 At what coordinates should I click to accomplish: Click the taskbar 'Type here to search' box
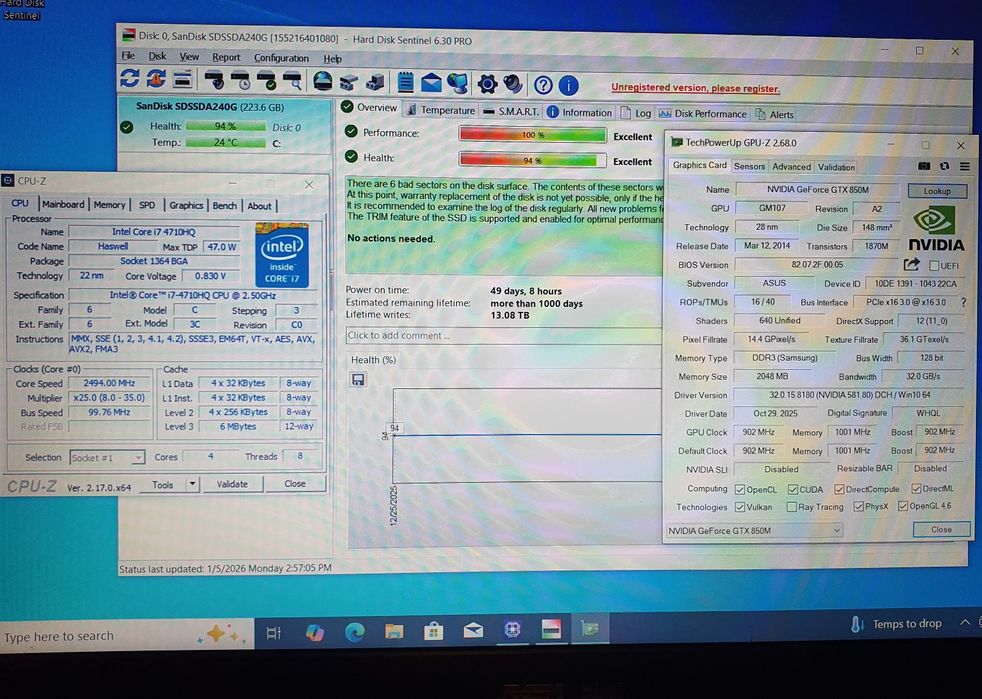[127, 635]
